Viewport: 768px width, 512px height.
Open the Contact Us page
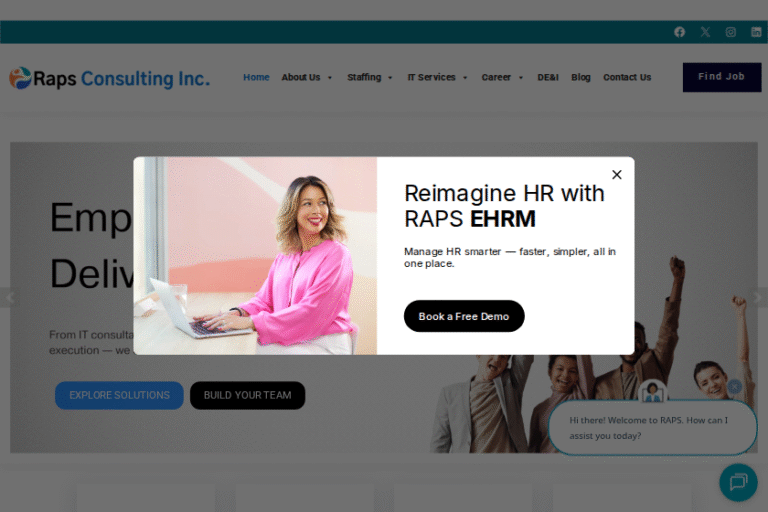pyautogui.click(x=627, y=78)
